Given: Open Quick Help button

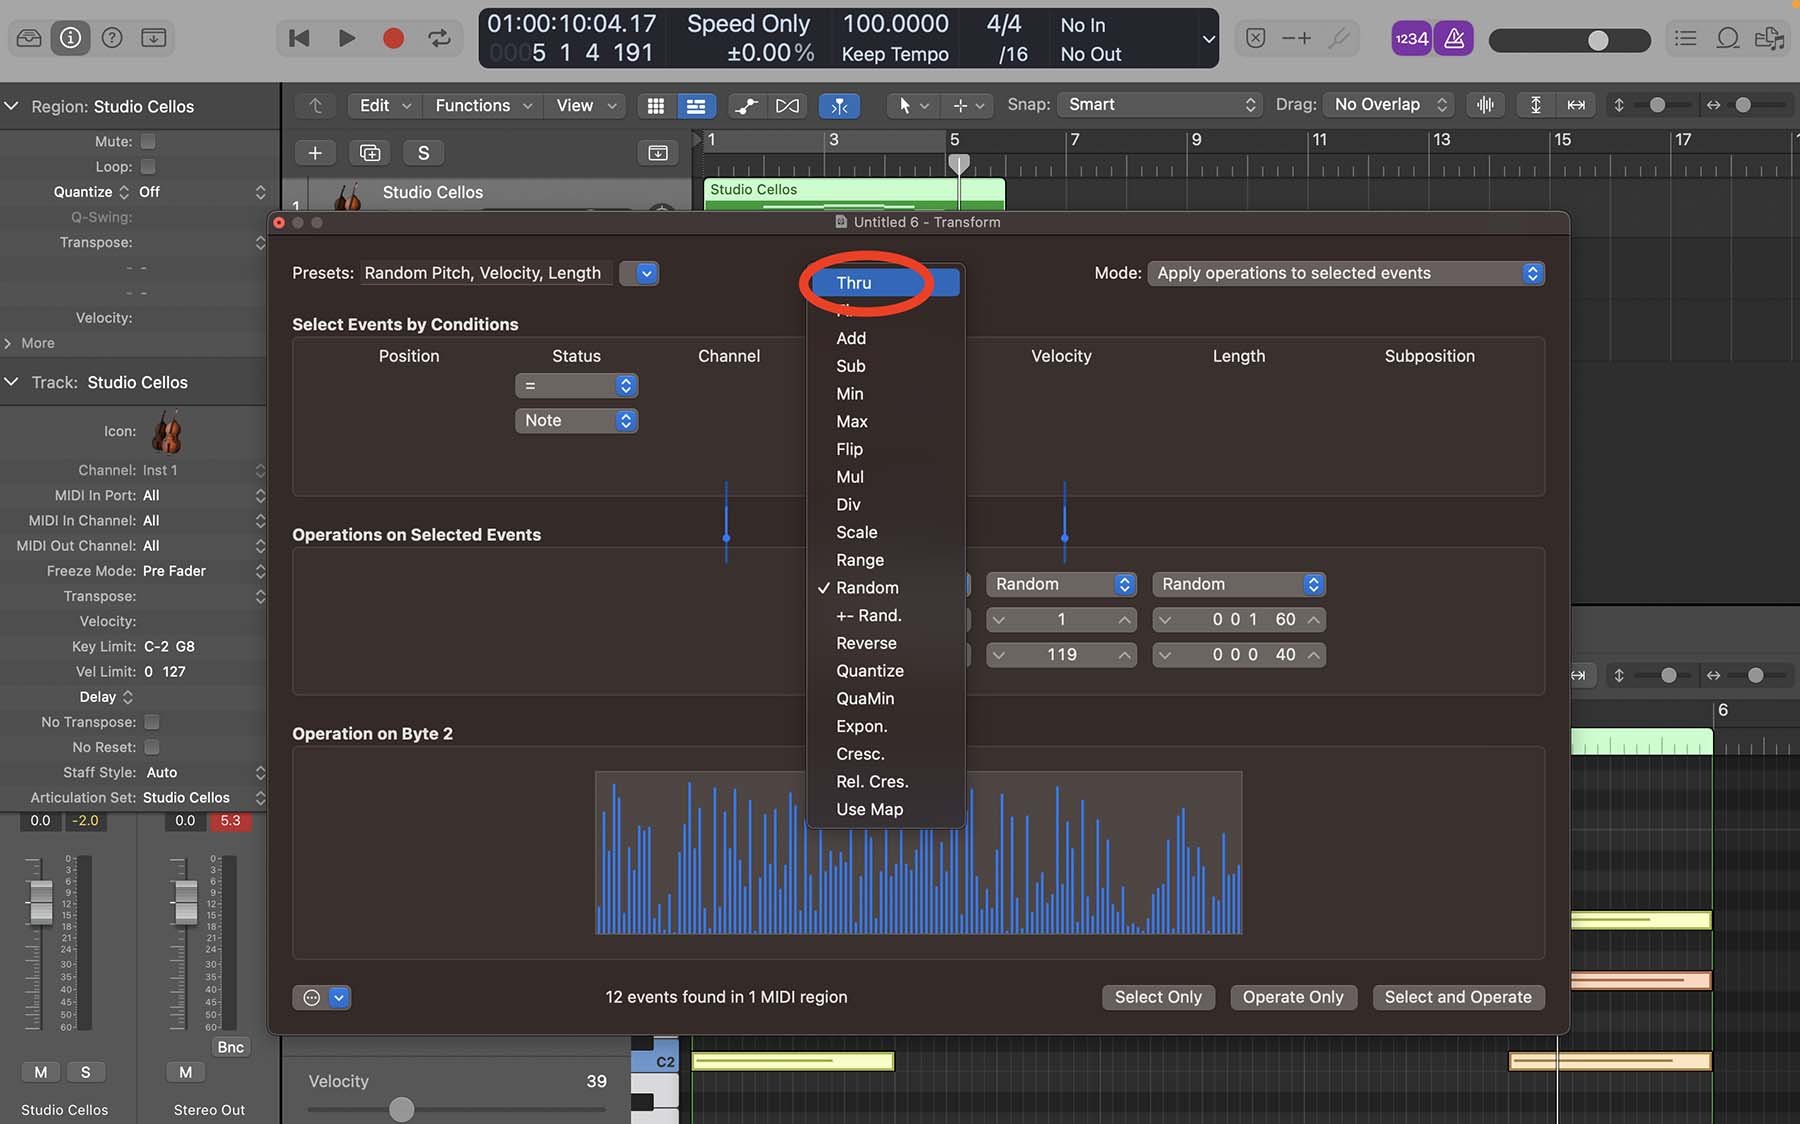Looking at the screenshot, I should point(112,38).
